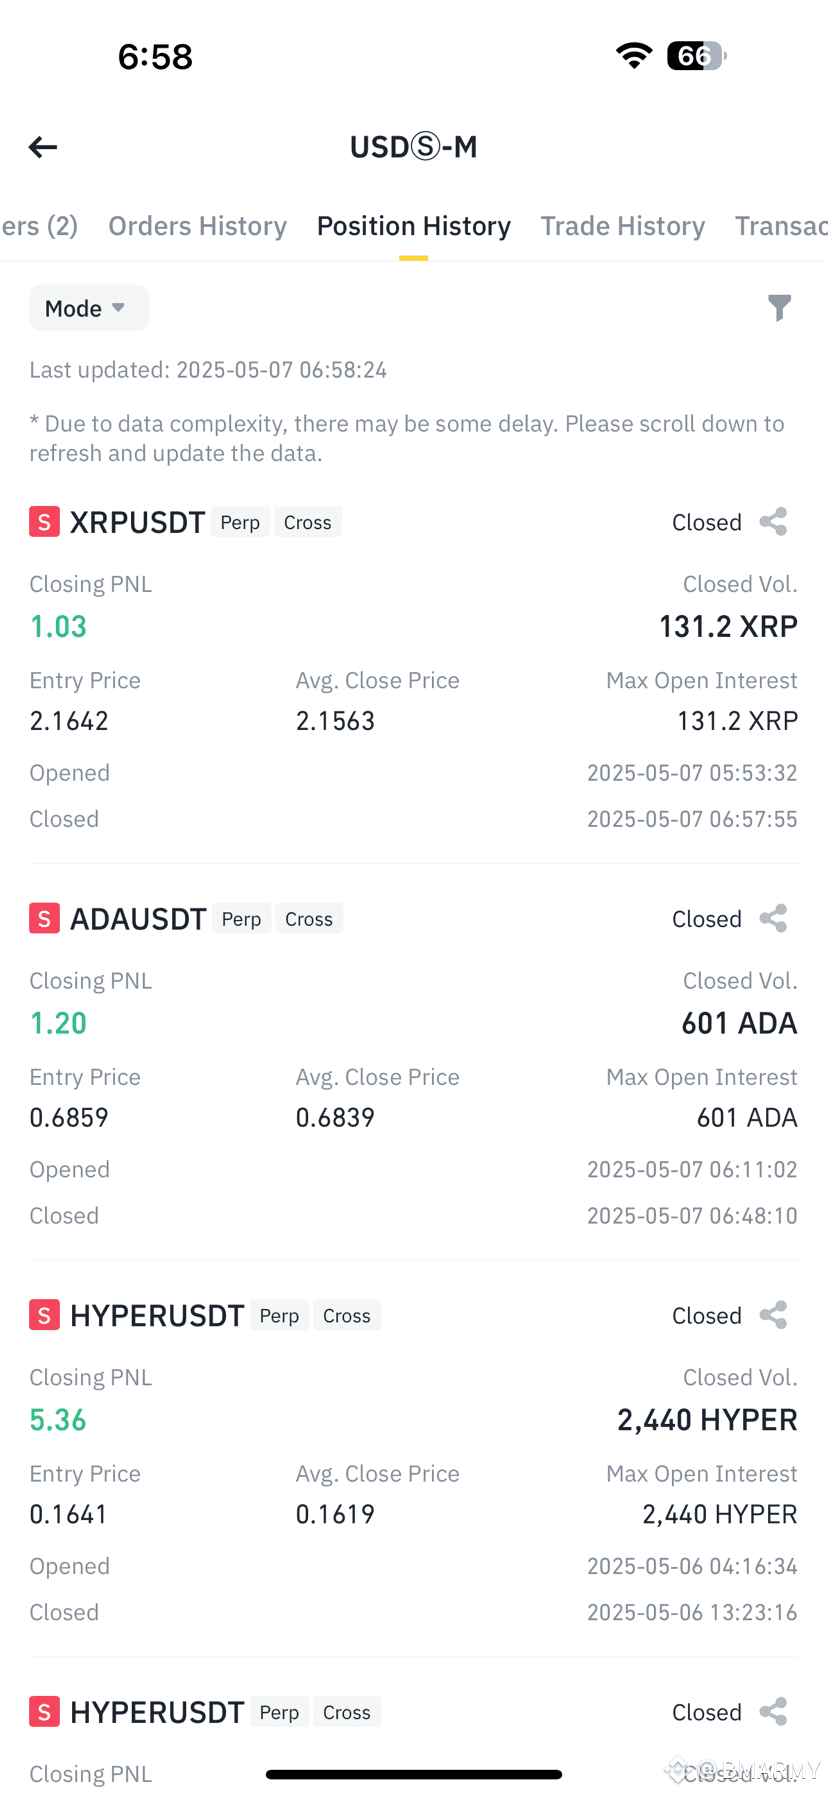Switch to the Trade History tab

(x=623, y=226)
